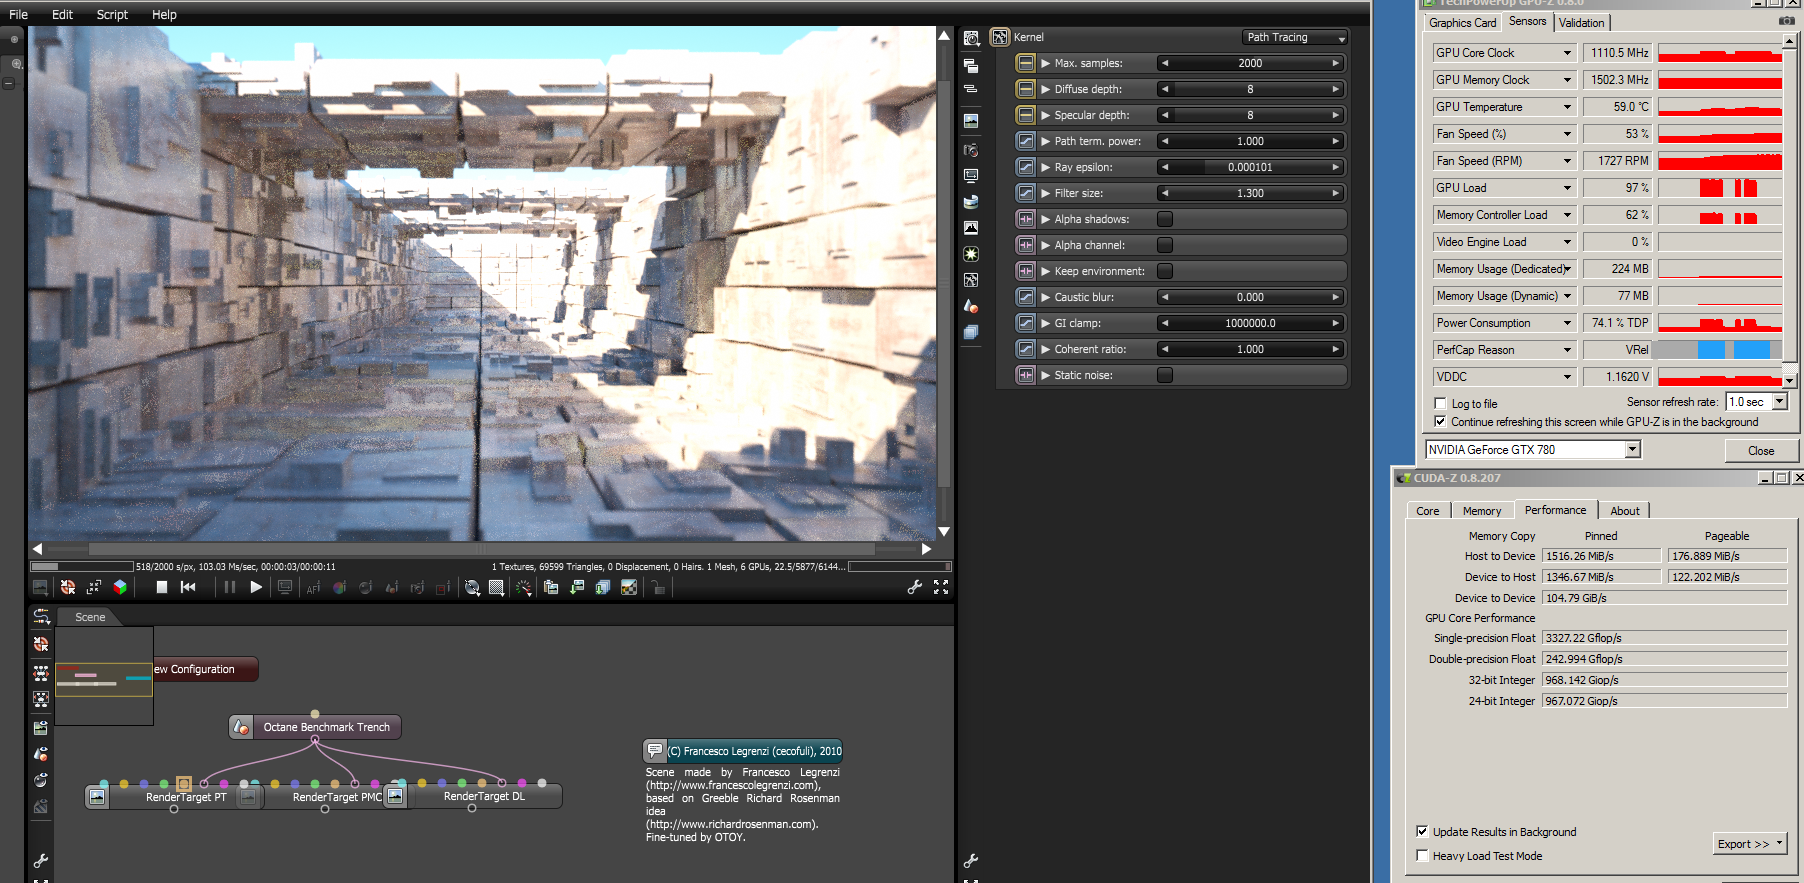This screenshot has height=883, width=1804.
Task: Uncheck Update Results in Background in CUDA-Z
Action: (1422, 832)
